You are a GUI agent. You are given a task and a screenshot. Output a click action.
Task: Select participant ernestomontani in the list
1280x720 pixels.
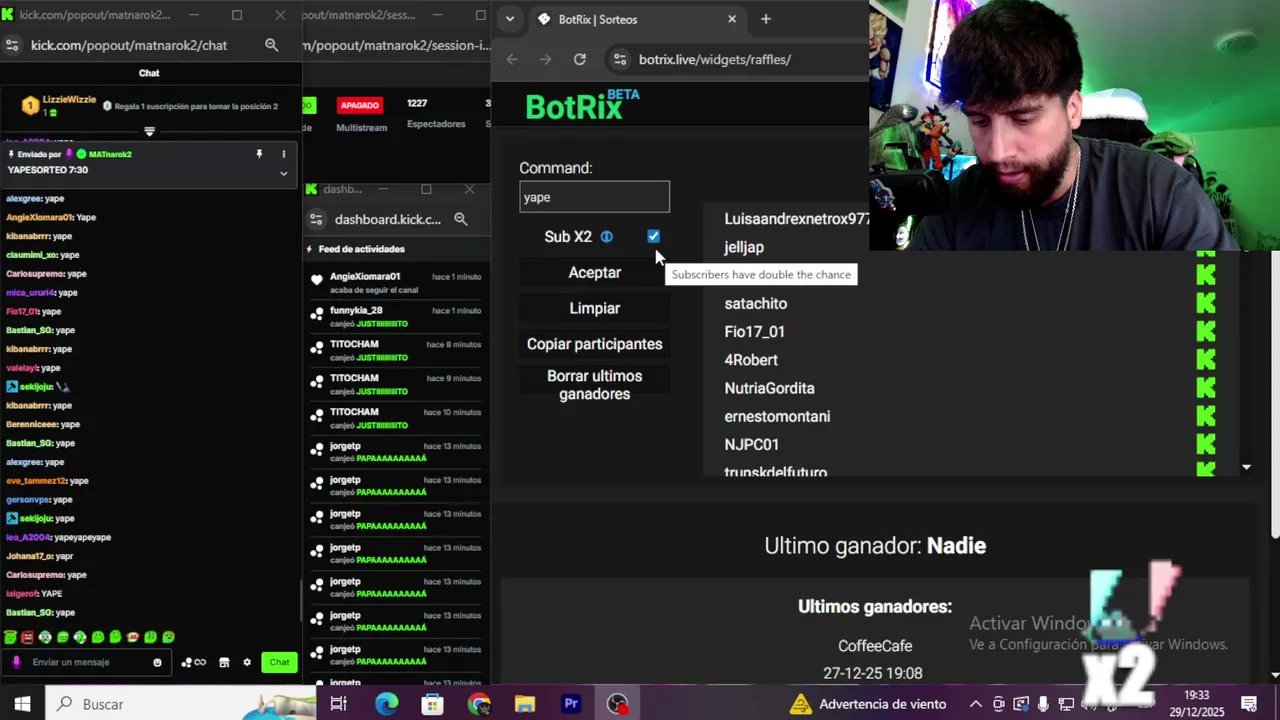click(x=777, y=416)
